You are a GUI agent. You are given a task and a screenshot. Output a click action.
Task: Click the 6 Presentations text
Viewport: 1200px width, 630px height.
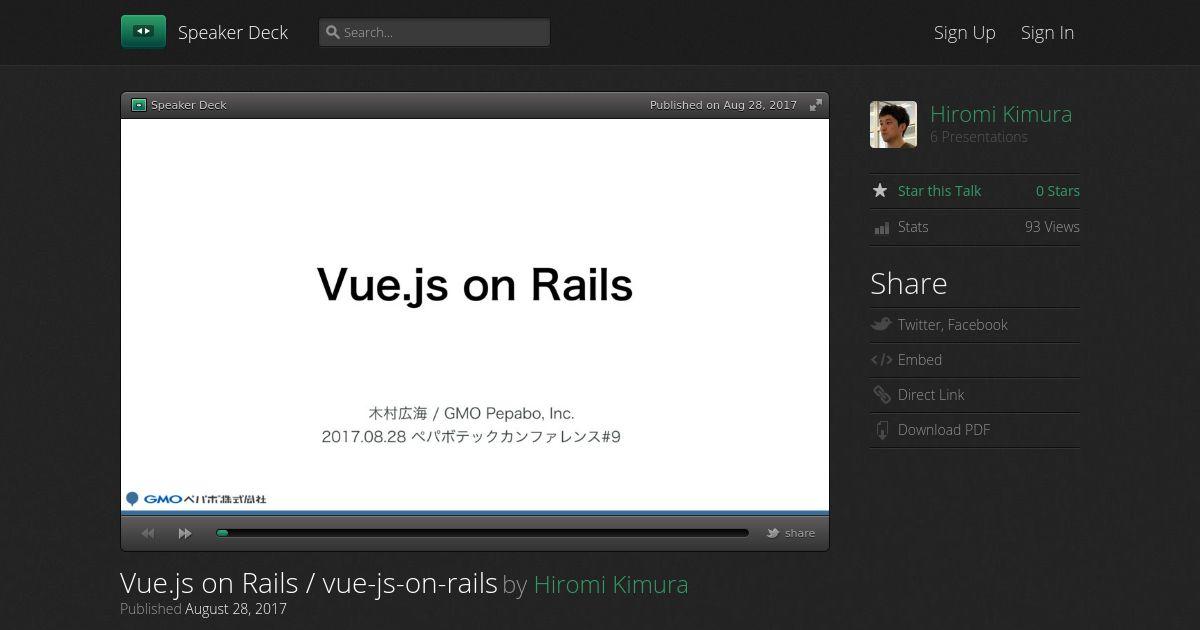coord(979,137)
